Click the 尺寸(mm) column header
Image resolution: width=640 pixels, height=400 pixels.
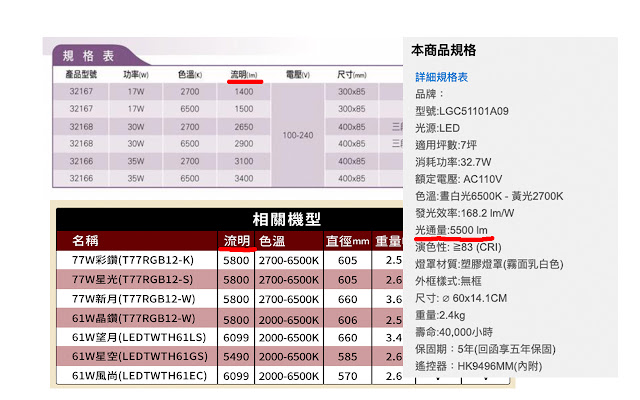[x=351, y=74]
